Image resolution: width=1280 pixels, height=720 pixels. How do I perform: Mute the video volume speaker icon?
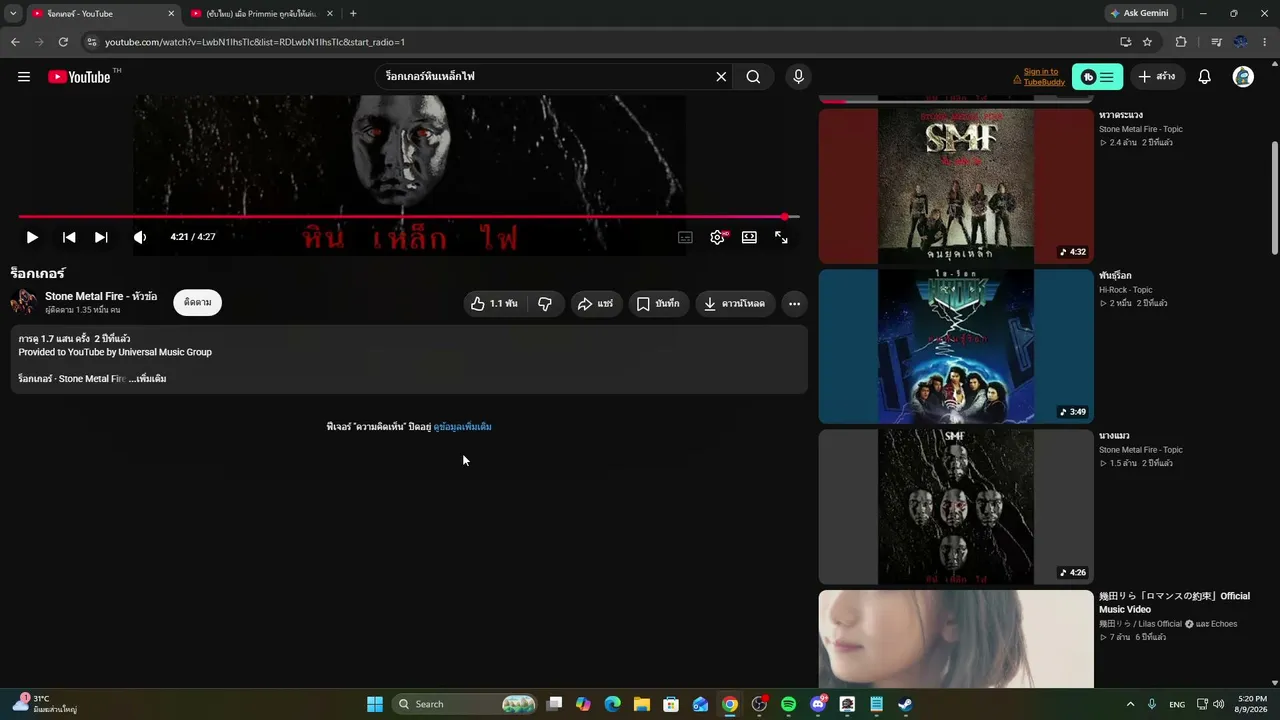click(x=140, y=237)
